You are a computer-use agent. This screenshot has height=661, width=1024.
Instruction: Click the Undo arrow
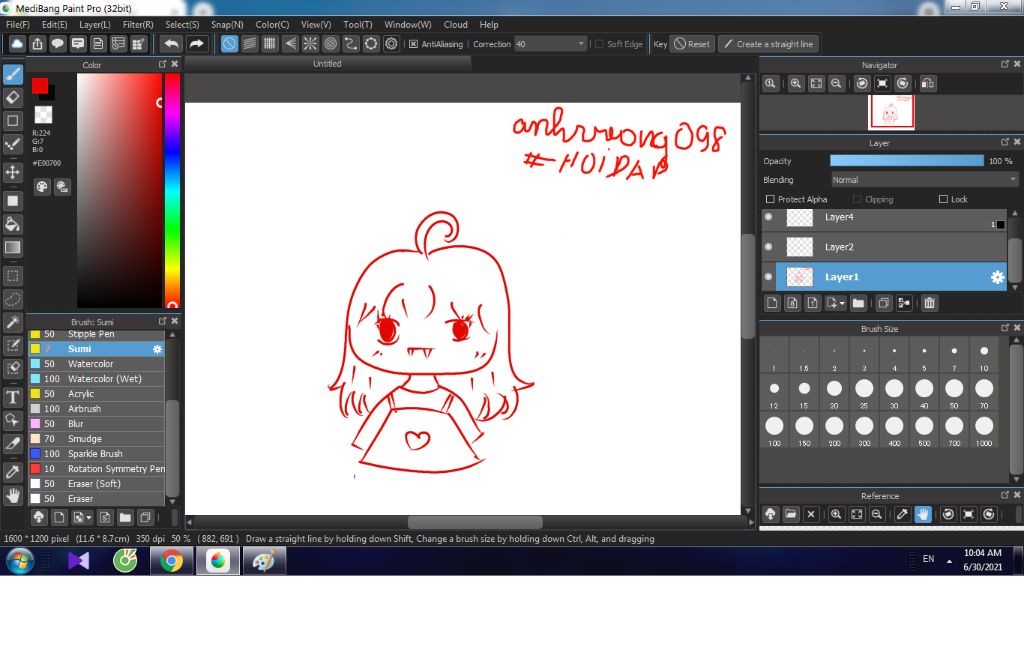(x=172, y=44)
